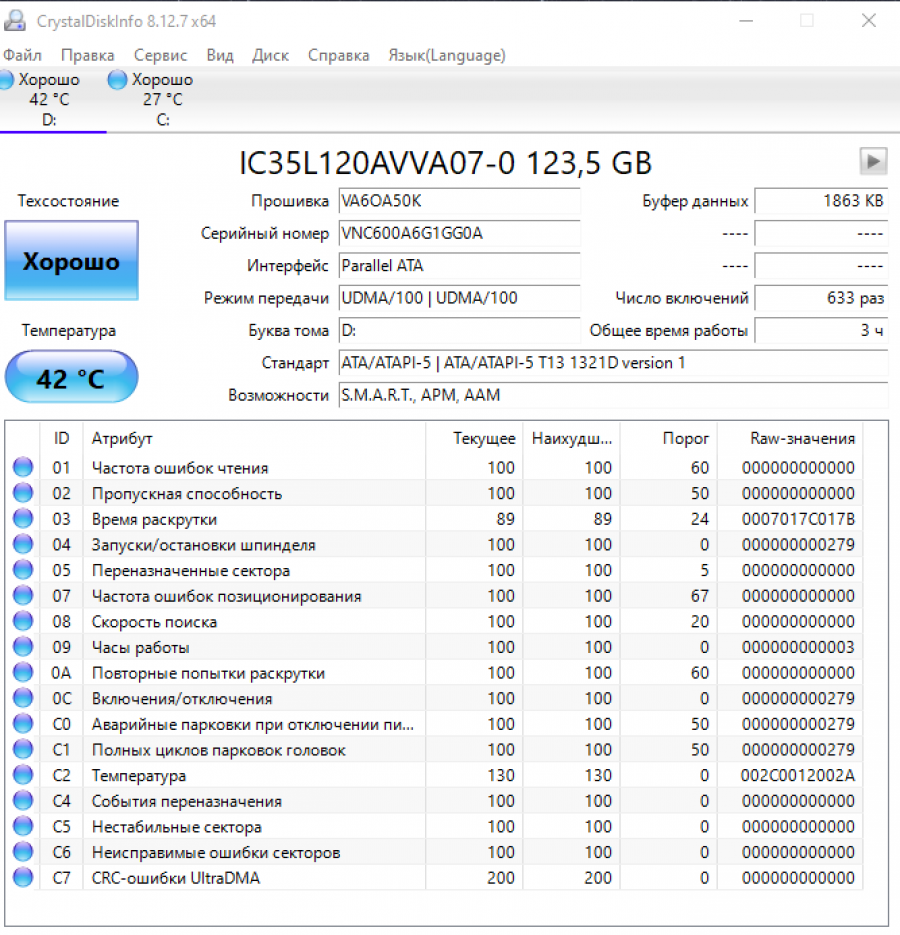Open the Диск menu
The height and width of the screenshot is (935, 900).
pyautogui.click(x=270, y=55)
